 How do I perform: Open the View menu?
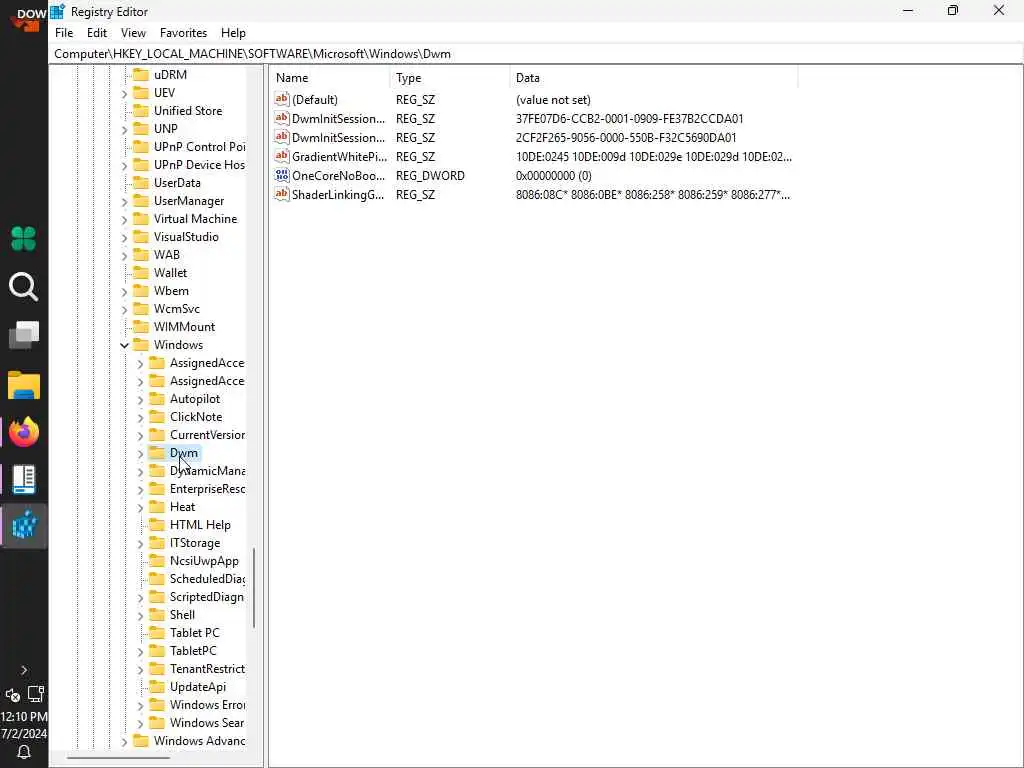133,33
